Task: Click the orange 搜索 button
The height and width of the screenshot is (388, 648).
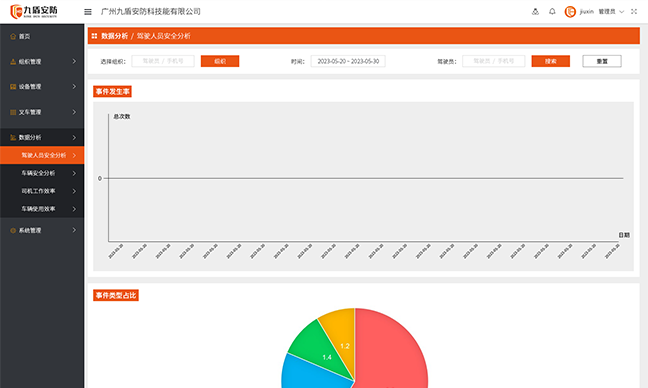Action: [x=550, y=61]
